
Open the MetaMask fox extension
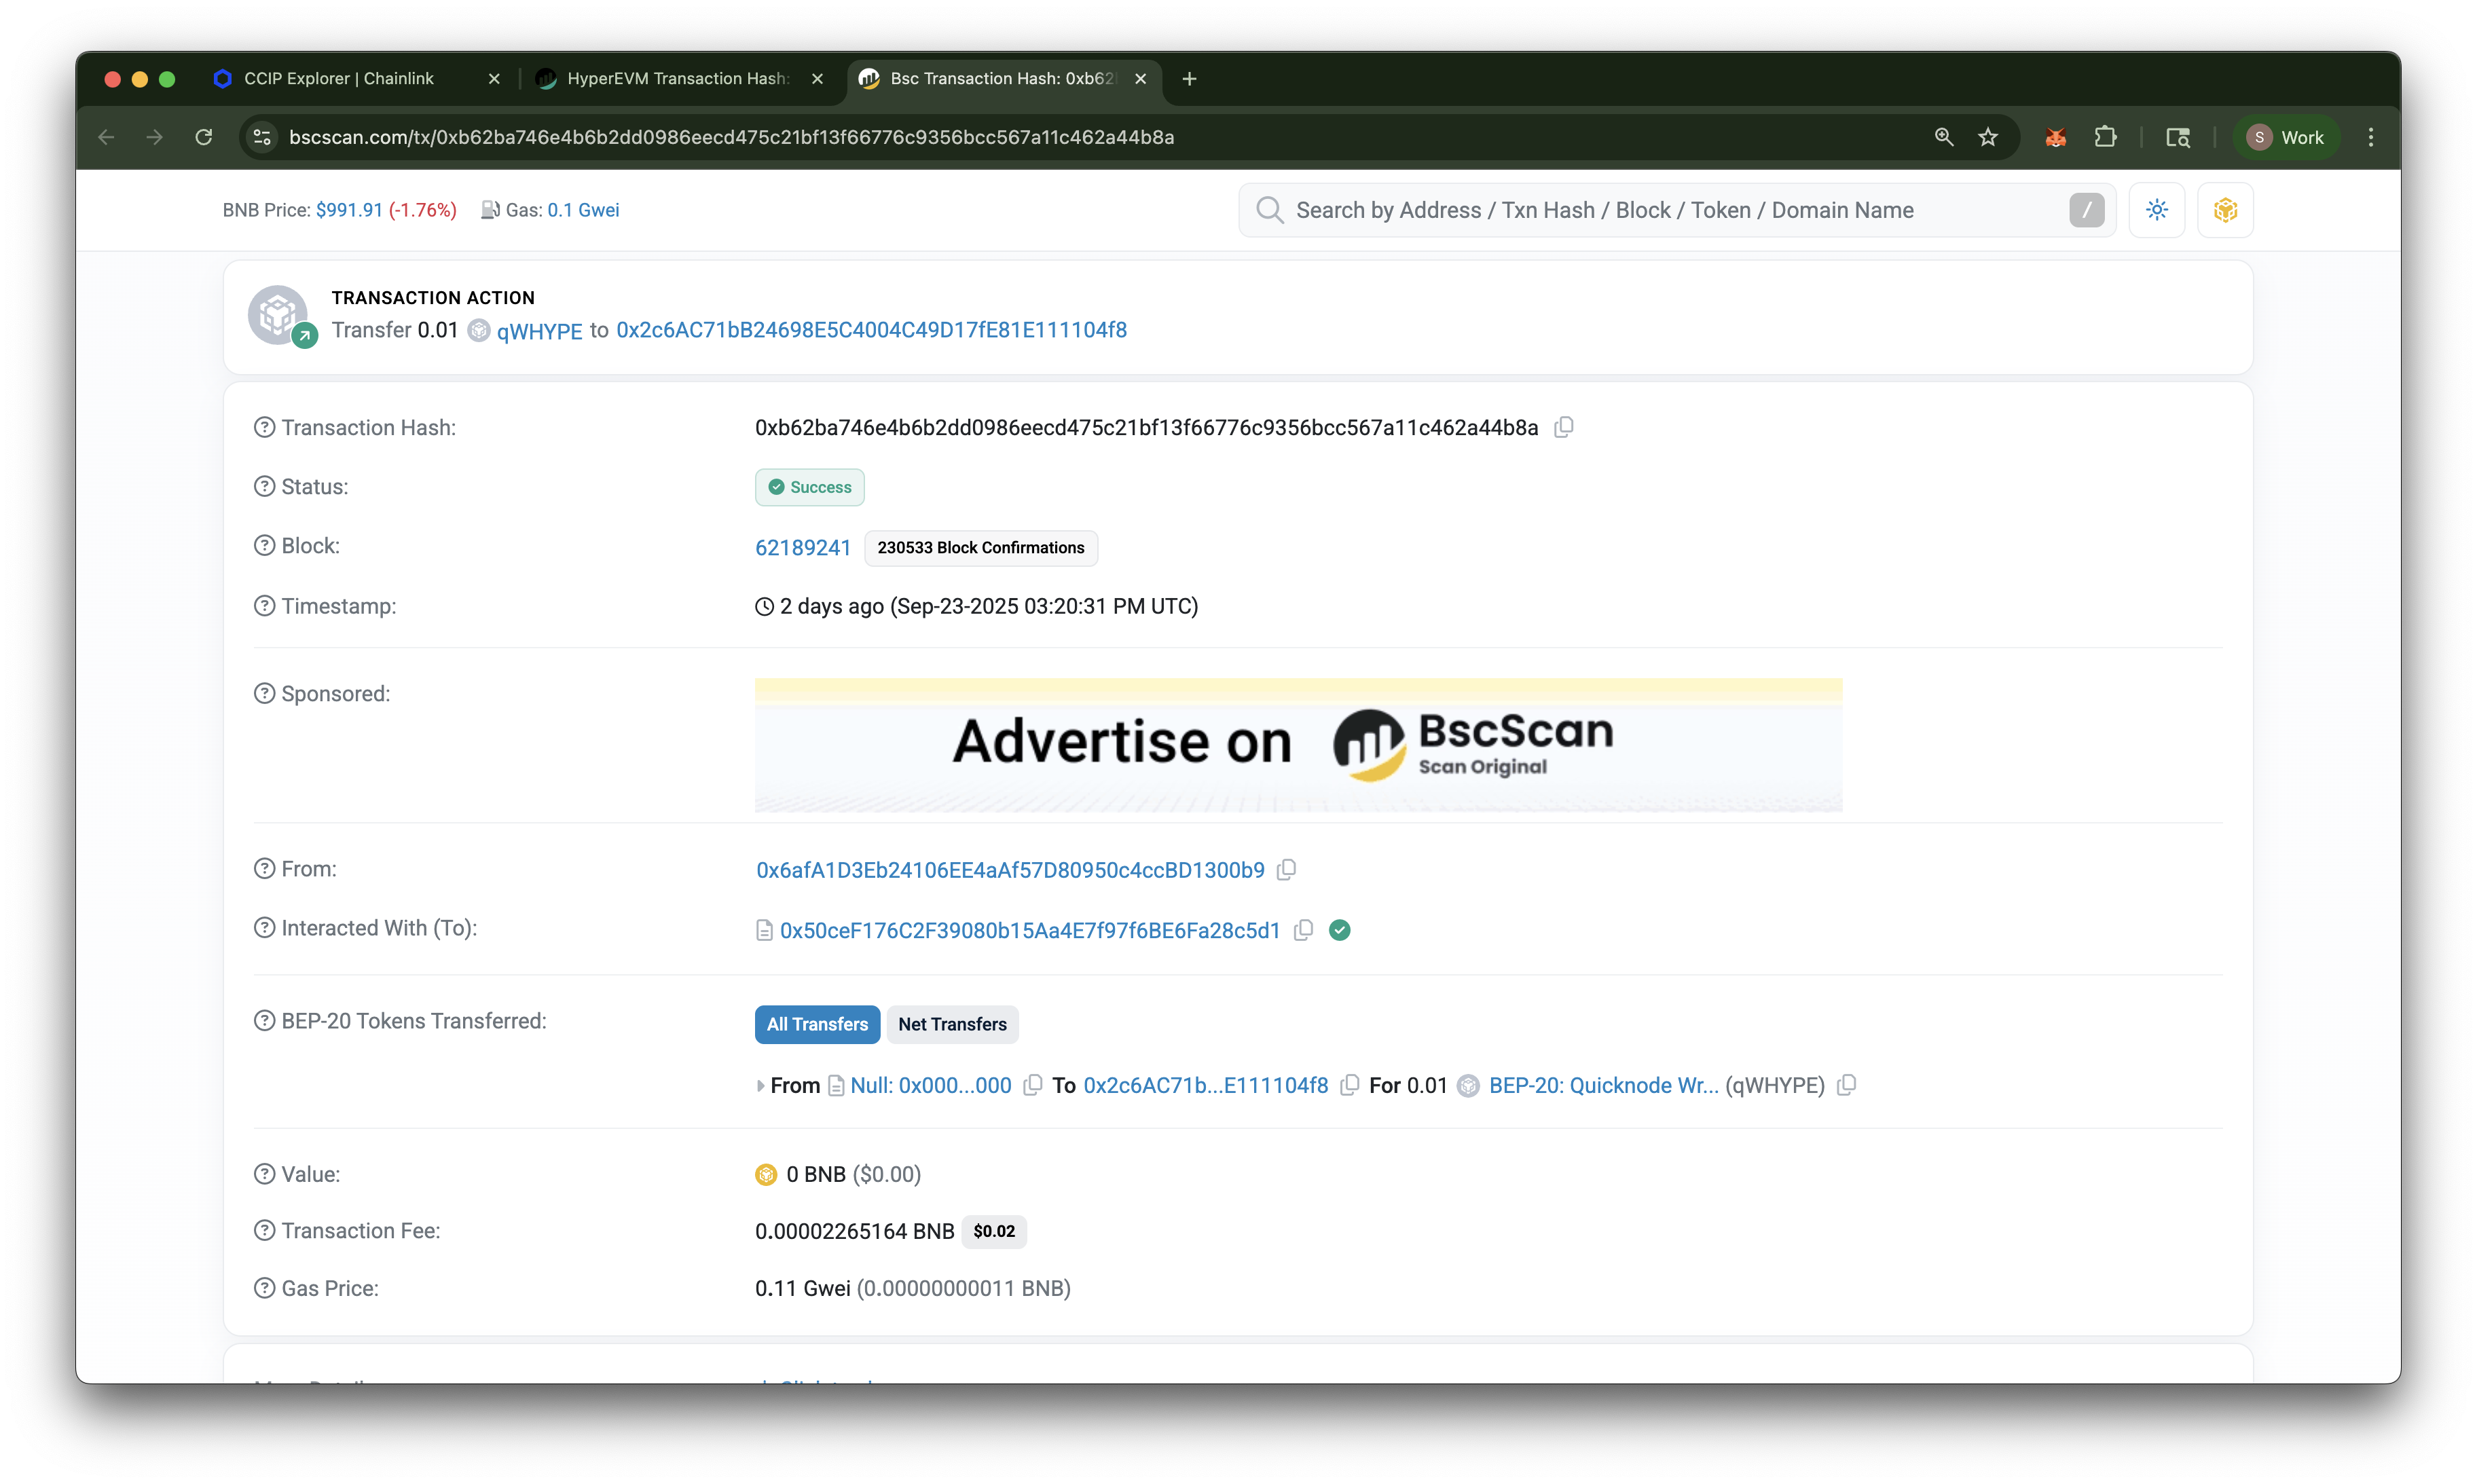[2055, 137]
